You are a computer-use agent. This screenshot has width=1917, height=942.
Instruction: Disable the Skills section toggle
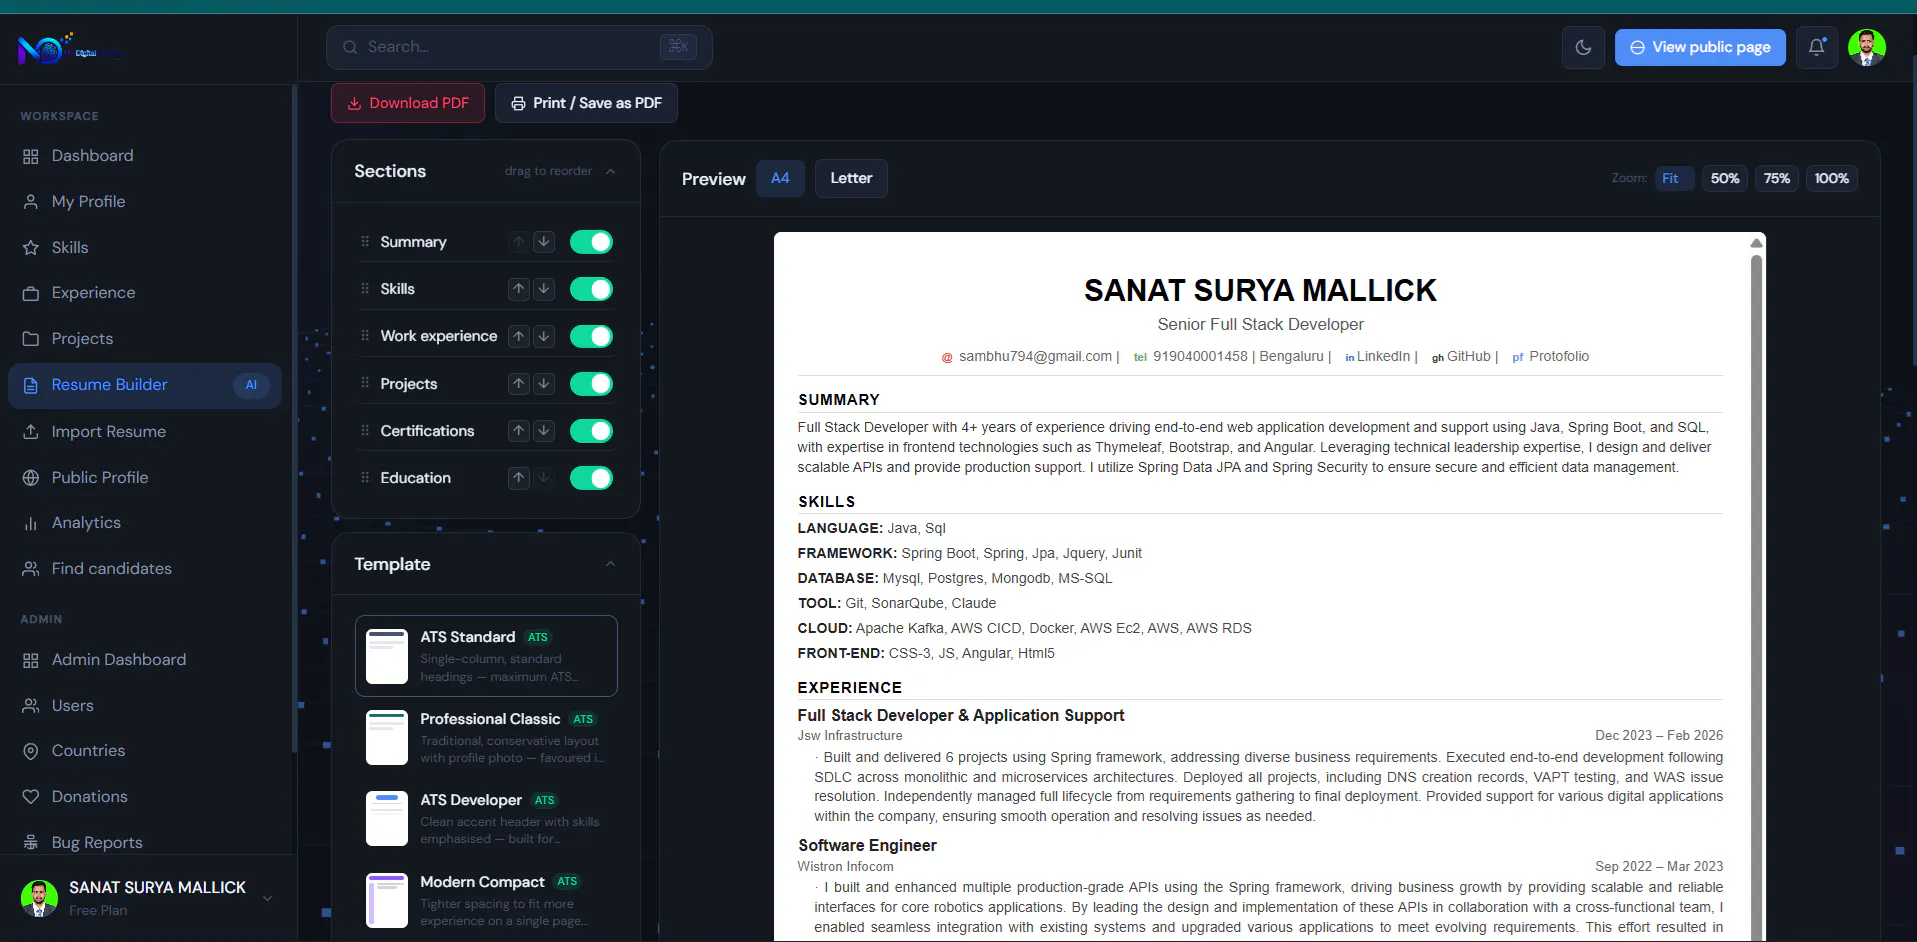click(x=591, y=289)
